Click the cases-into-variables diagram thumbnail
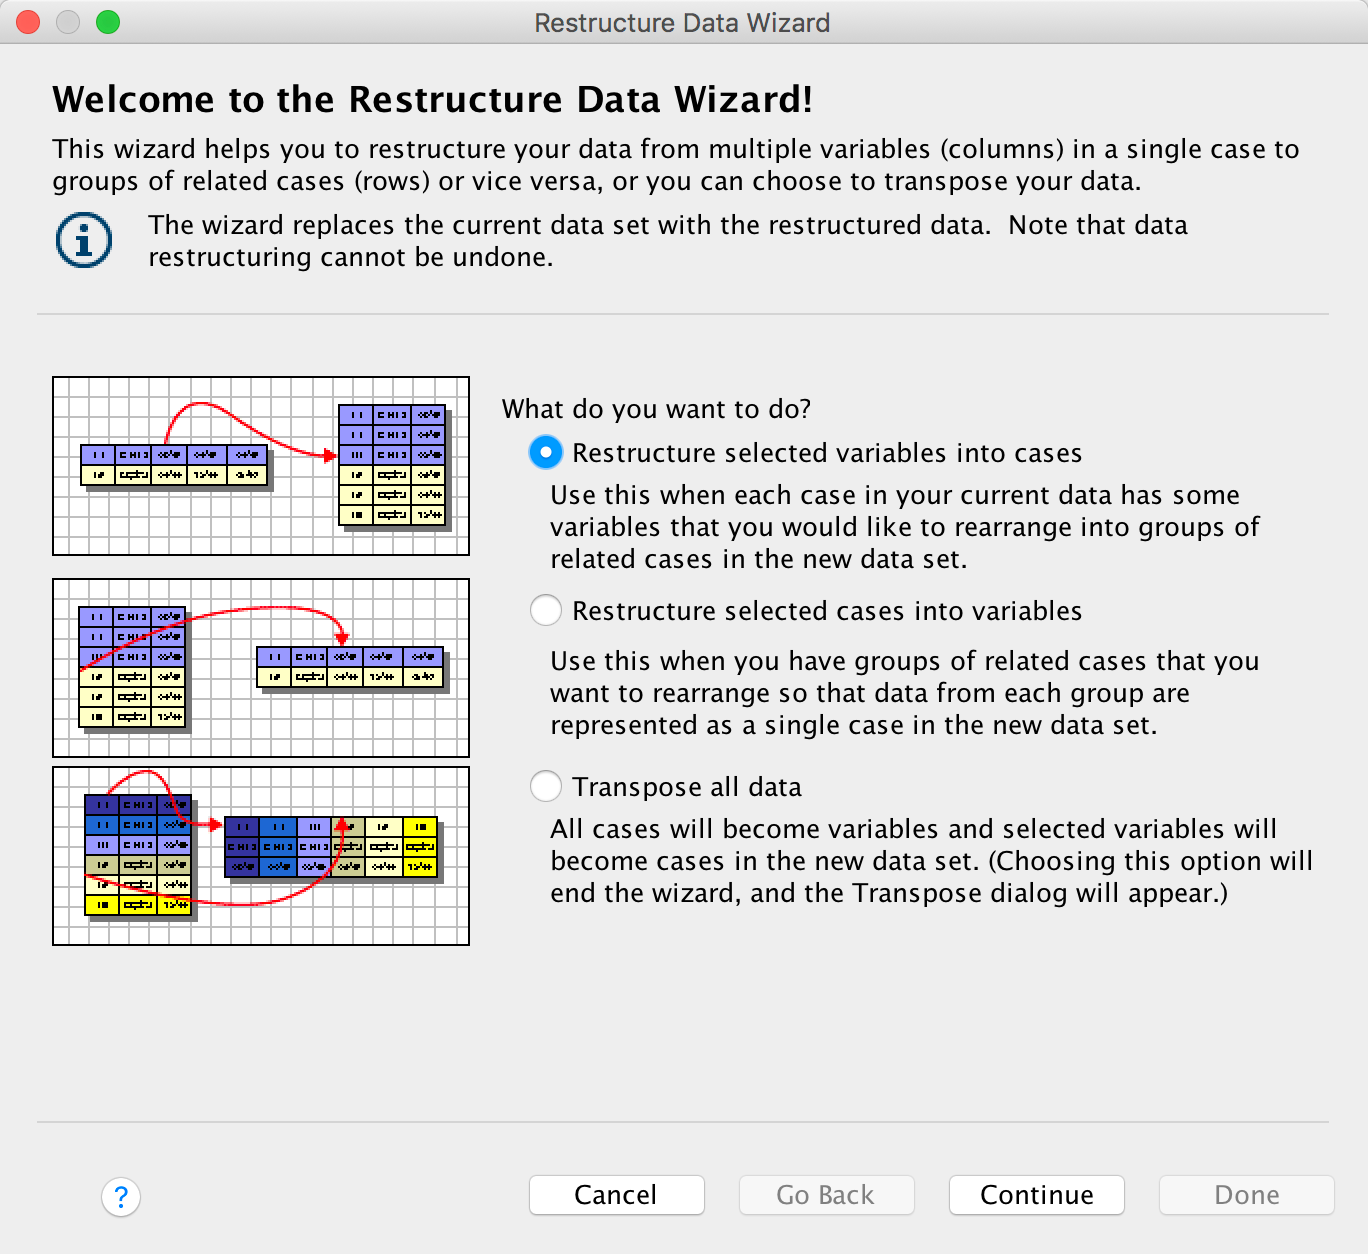 coord(261,668)
